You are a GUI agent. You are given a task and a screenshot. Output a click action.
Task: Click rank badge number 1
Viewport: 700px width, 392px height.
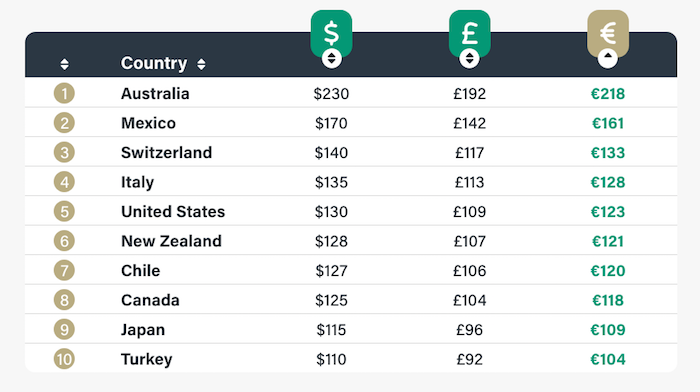click(64, 94)
